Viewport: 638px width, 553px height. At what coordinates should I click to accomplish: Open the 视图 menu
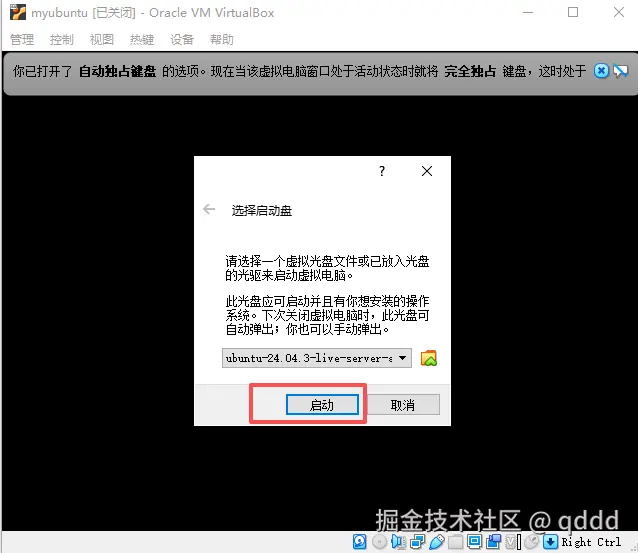click(102, 39)
